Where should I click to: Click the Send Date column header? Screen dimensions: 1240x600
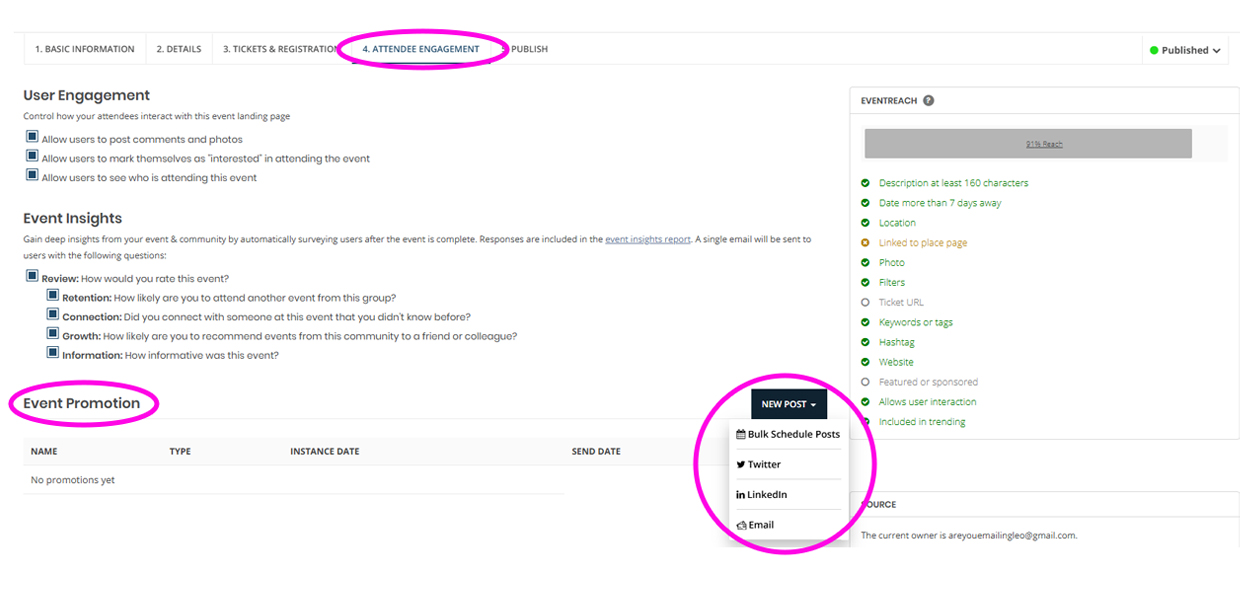pyautogui.click(x=596, y=452)
